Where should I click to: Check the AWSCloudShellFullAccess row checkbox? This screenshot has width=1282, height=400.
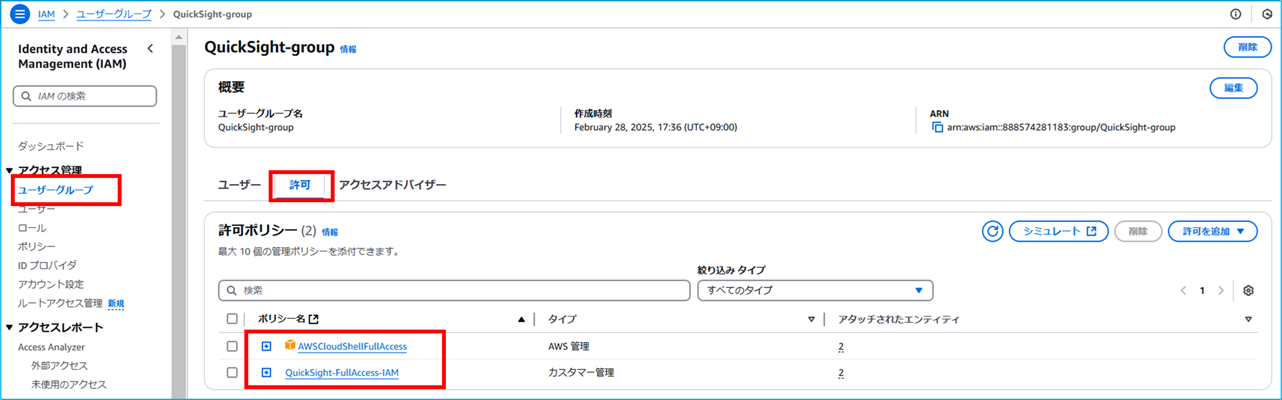point(232,346)
